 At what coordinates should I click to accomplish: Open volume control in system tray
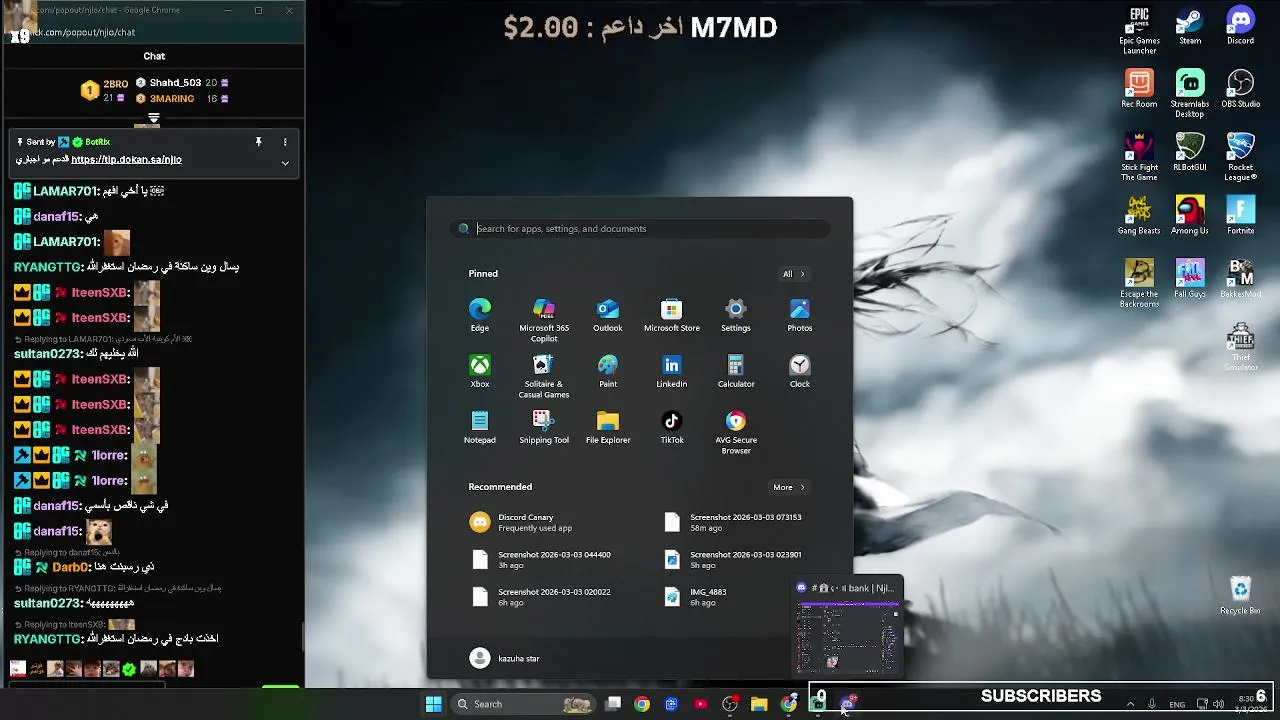pyautogui.click(x=1218, y=704)
